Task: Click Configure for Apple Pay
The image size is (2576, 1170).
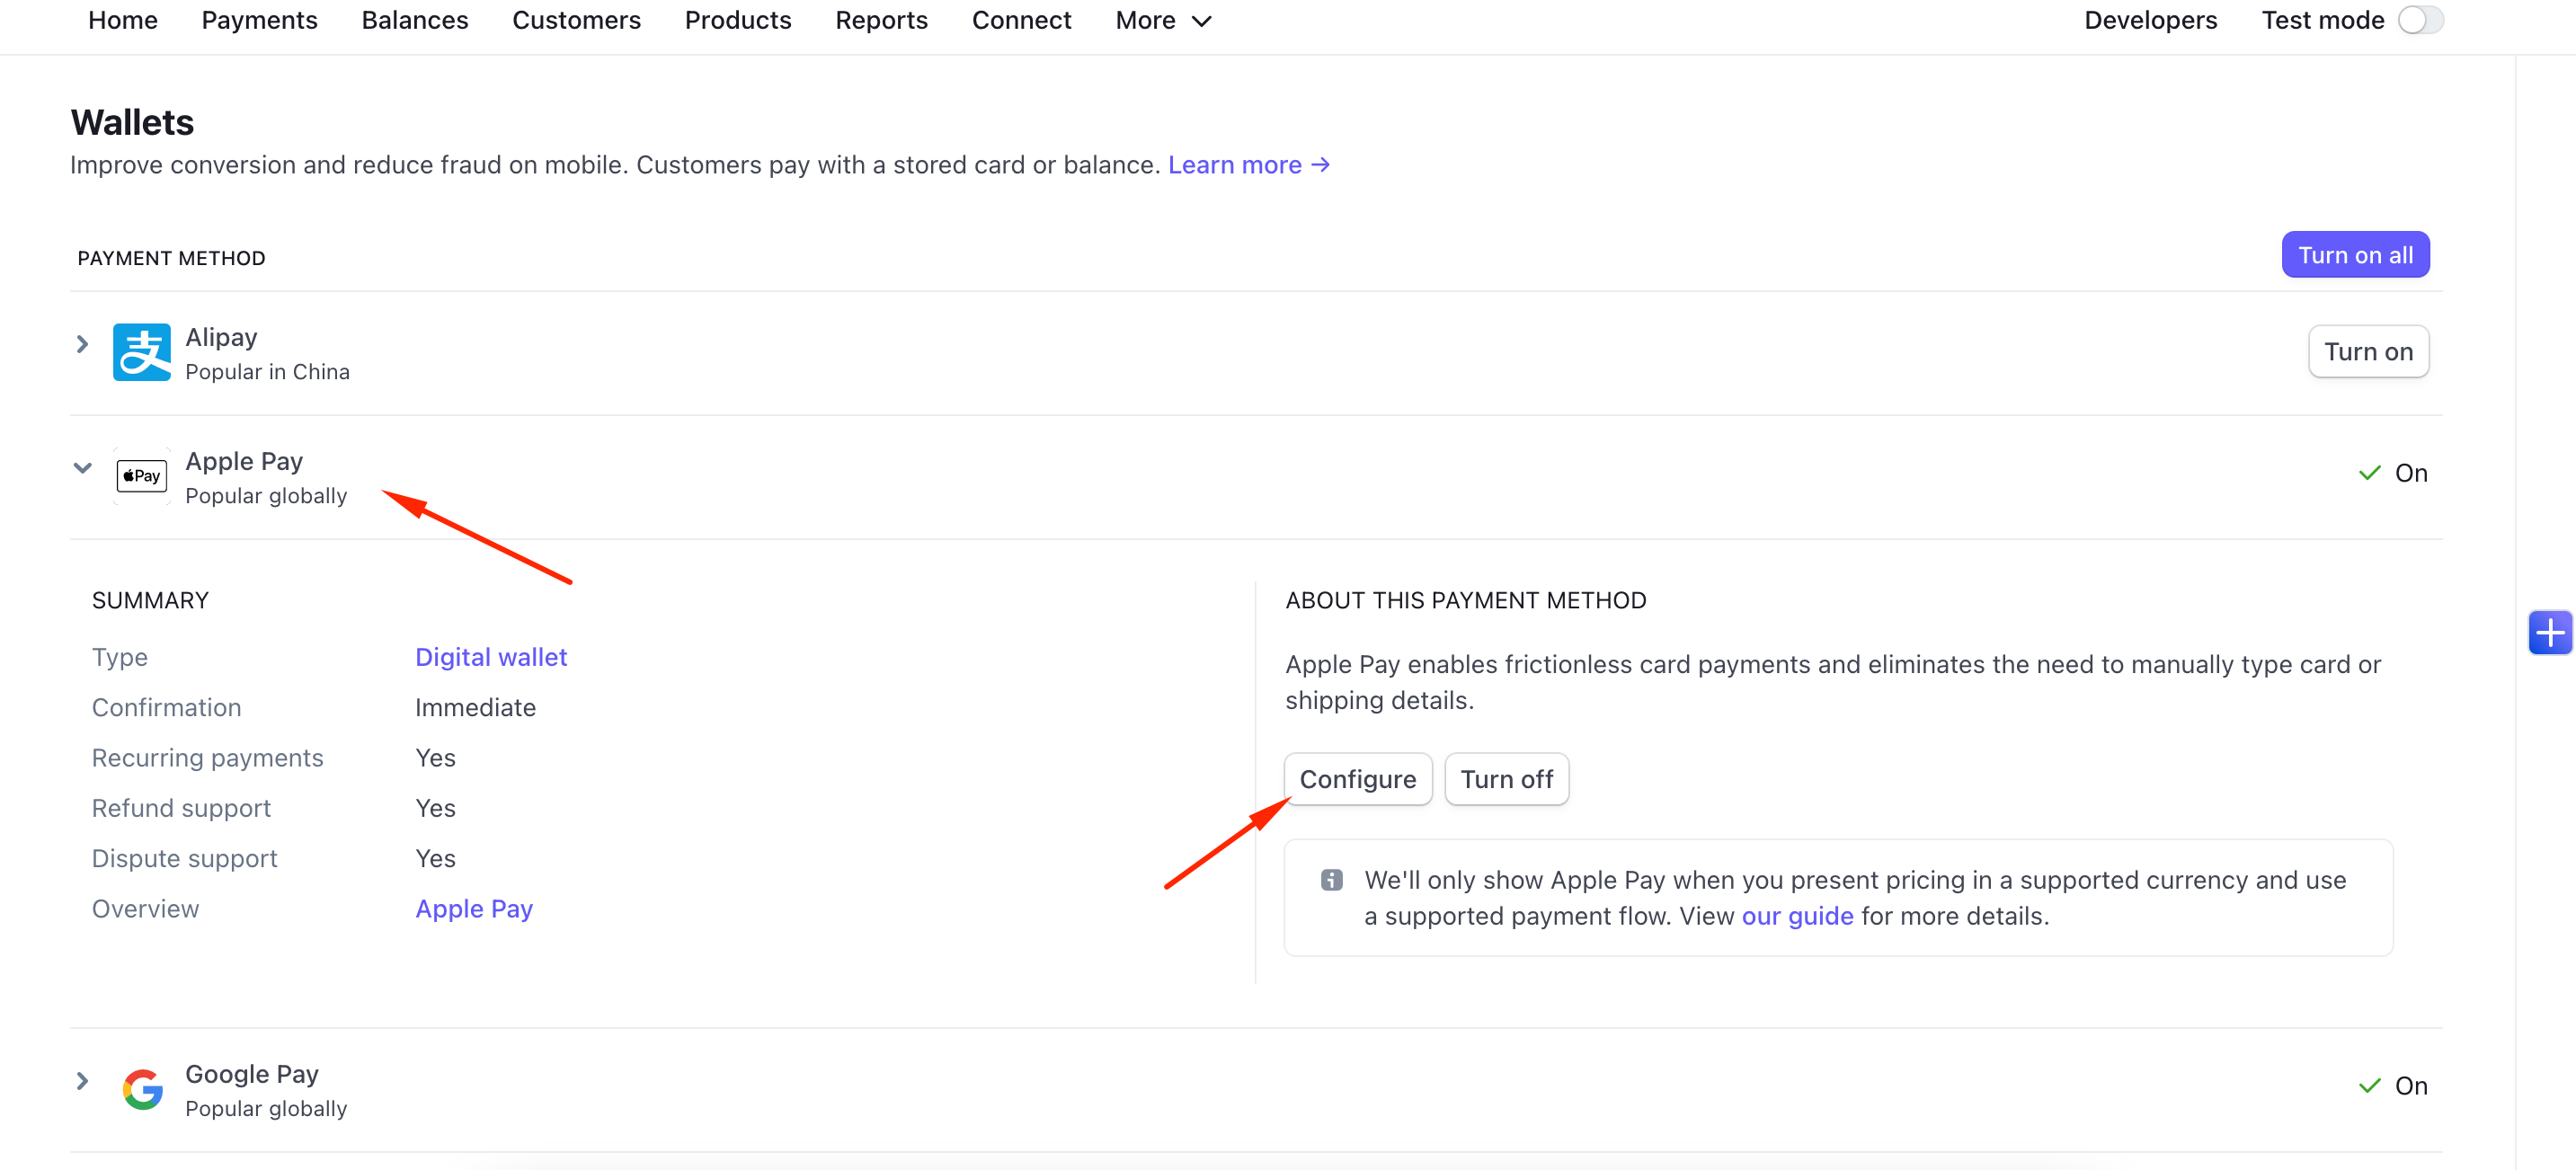Action: click(x=1357, y=779)
